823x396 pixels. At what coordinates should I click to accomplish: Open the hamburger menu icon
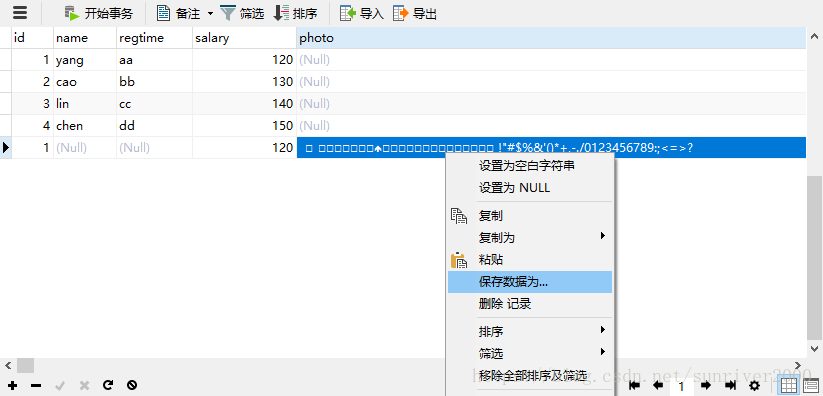tap(19, 13)
